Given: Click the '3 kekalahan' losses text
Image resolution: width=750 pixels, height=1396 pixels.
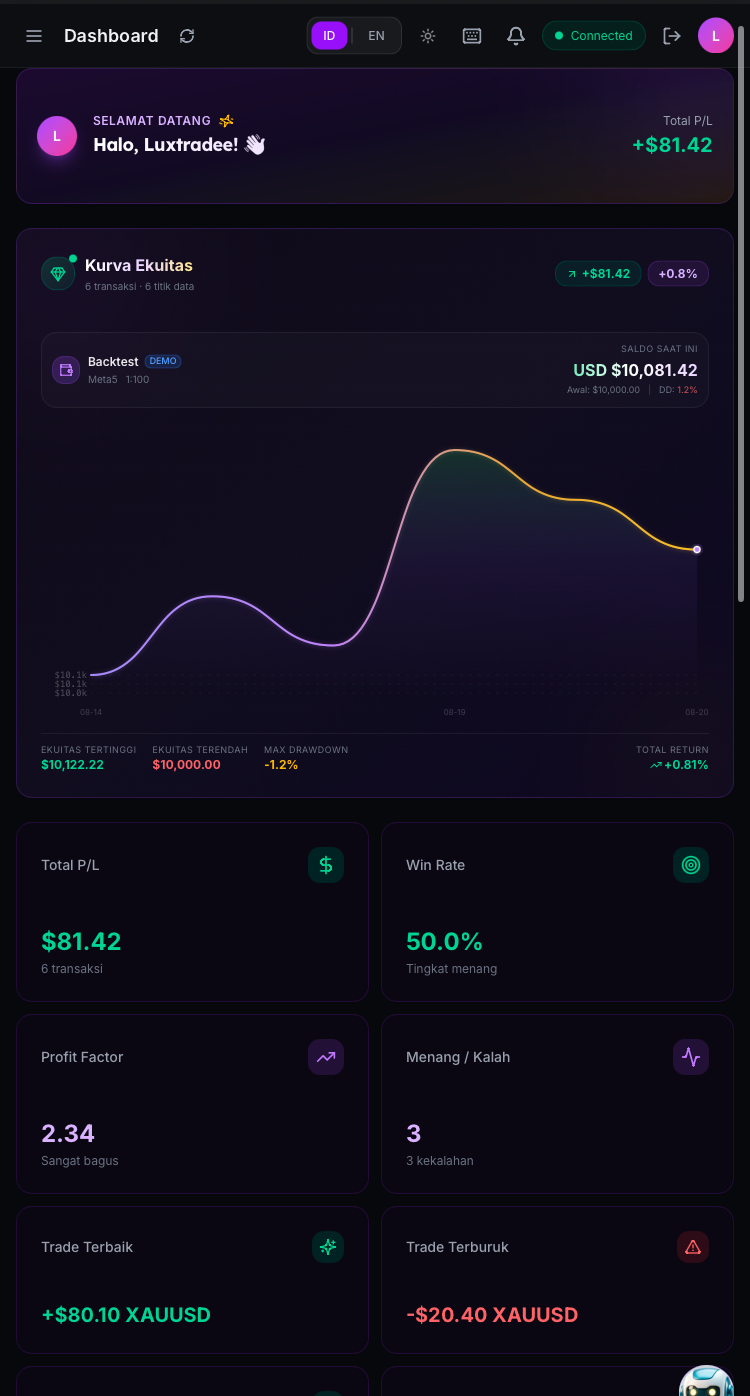Looking at the screenshot, I should point(440,1161).
